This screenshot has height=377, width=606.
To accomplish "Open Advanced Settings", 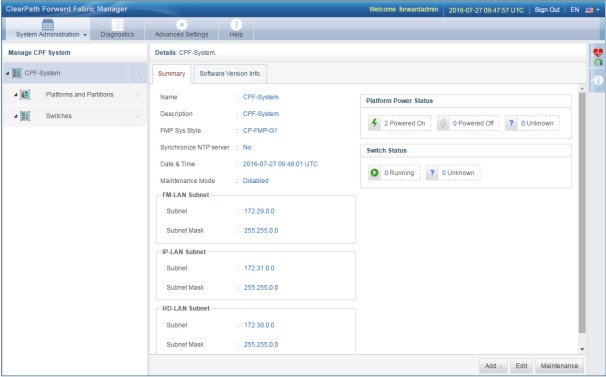I will click(182, 29).
